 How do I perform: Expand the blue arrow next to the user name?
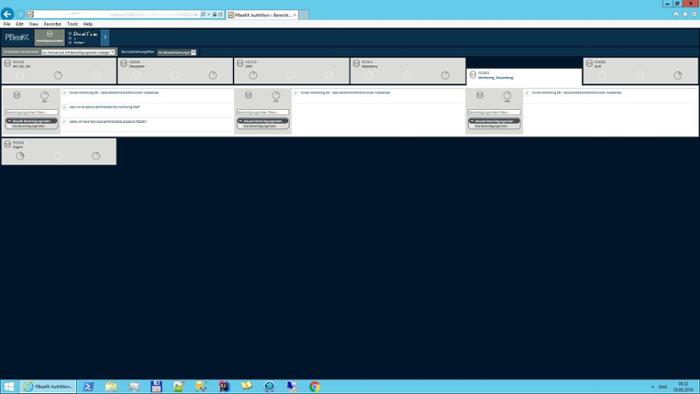[105, 37]
